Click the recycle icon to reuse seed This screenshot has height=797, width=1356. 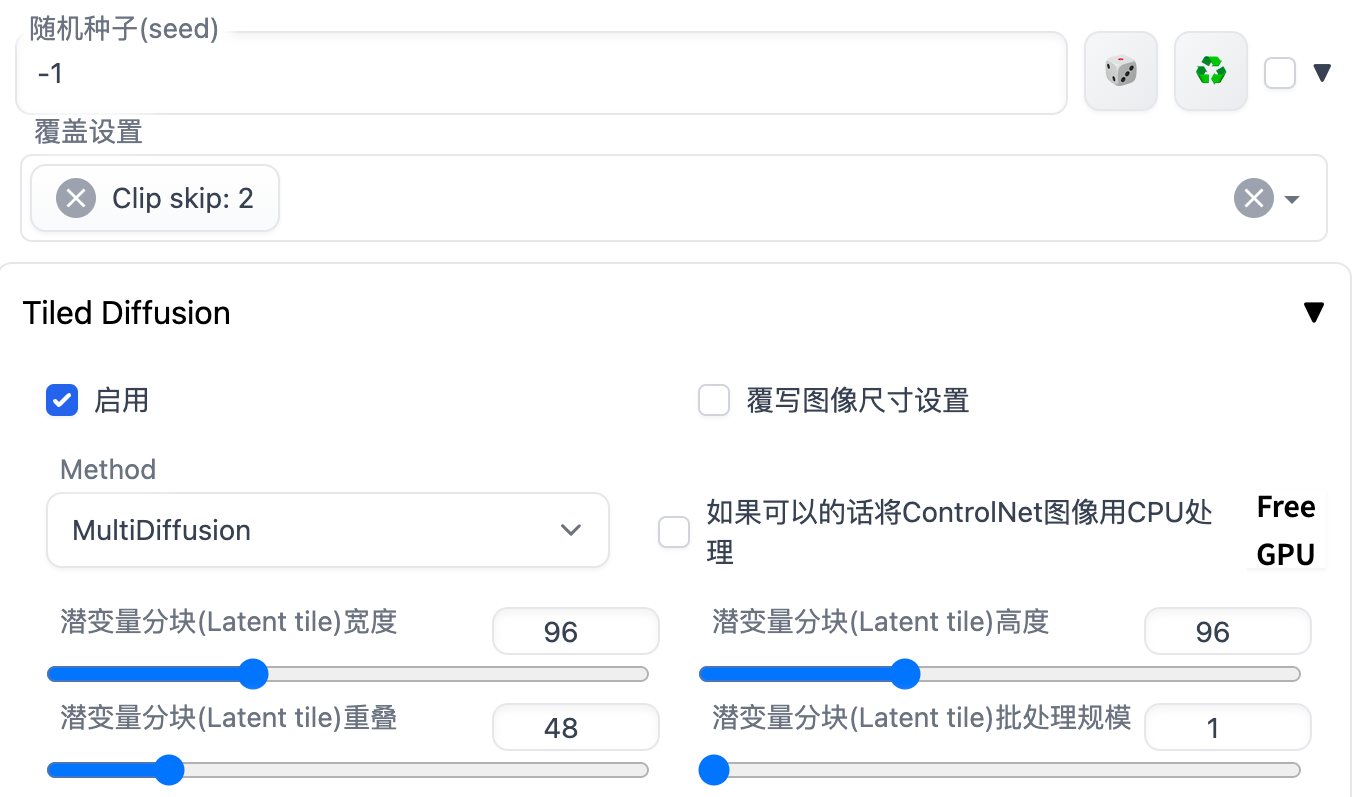1210,71
